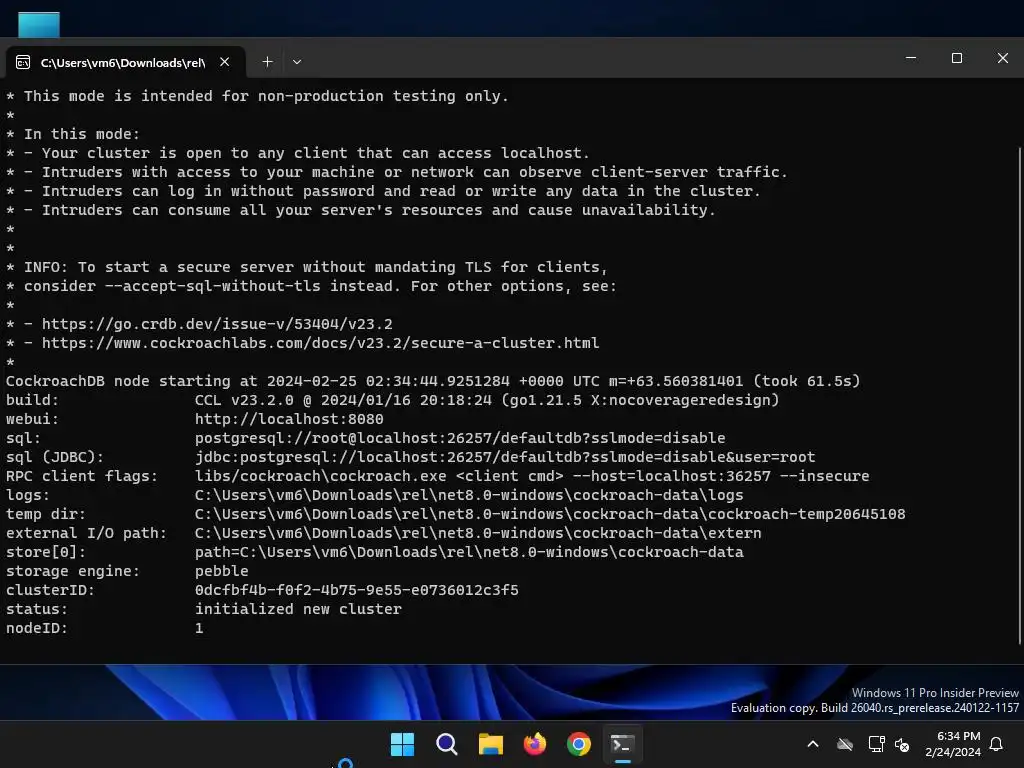Minimize the terminal window
1024x768 pixels.
pos(911,58)
